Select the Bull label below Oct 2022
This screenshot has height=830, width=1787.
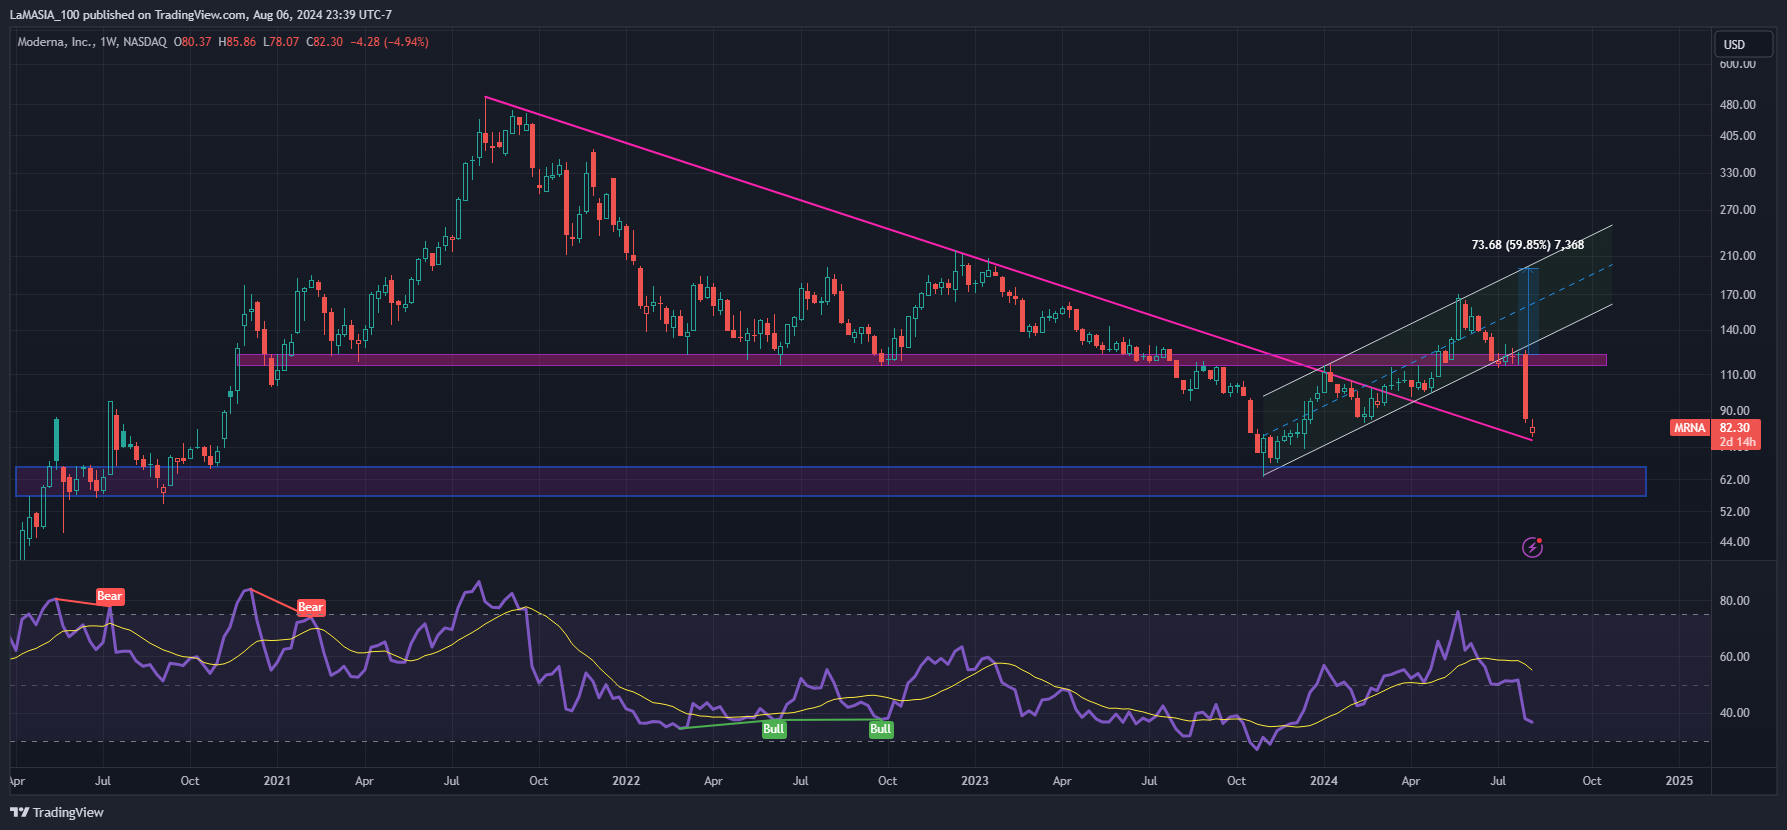(880, 729)
